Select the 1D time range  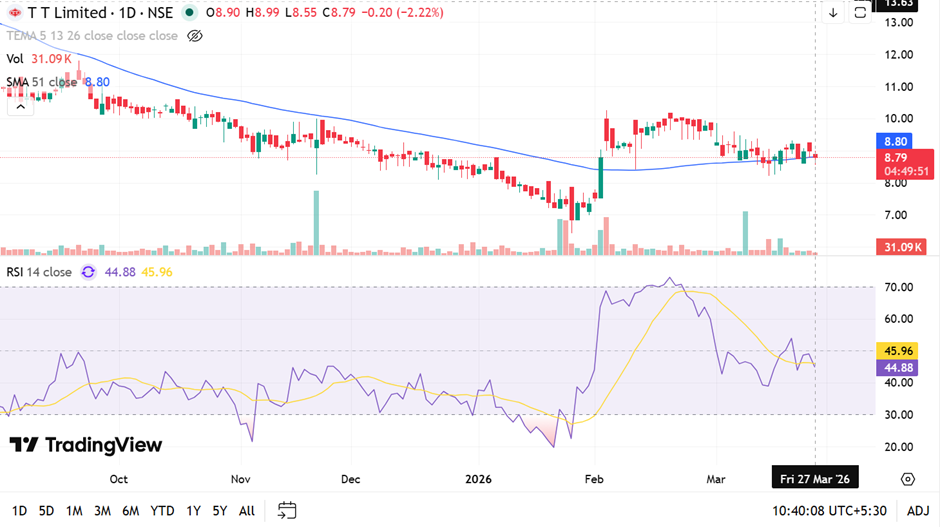(19, 511)
